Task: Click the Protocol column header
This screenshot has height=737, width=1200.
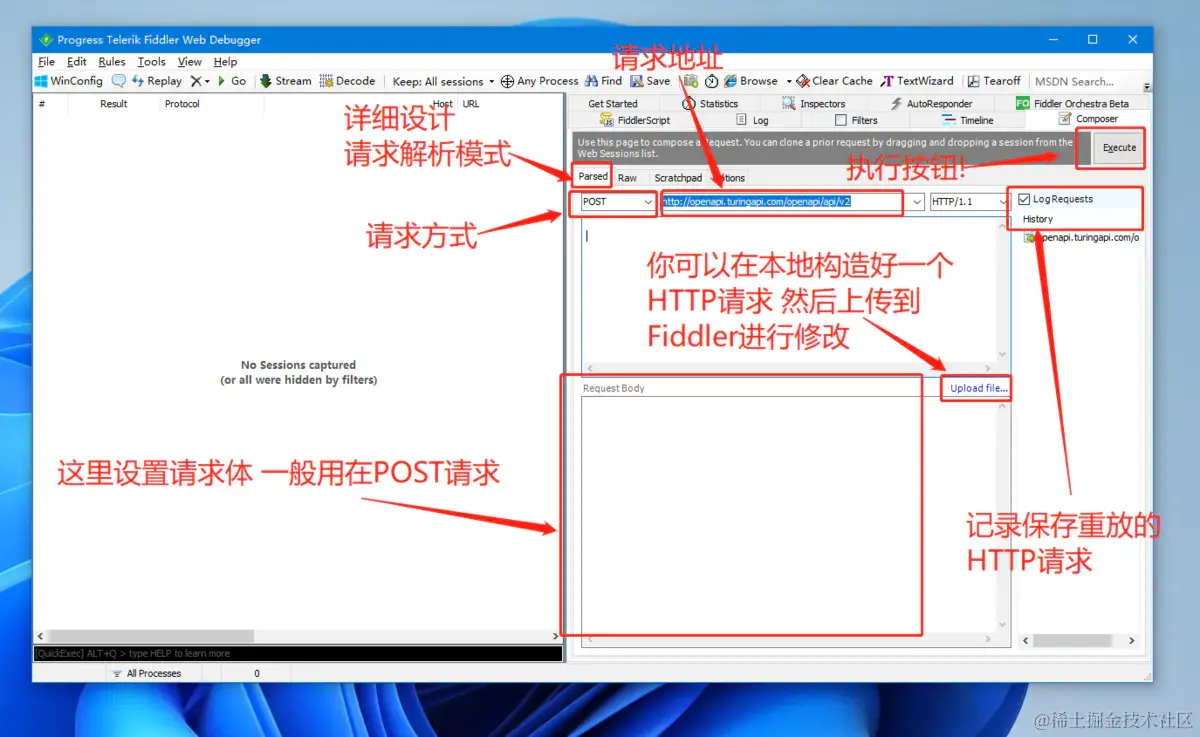Action: click(x=182, y=104)
